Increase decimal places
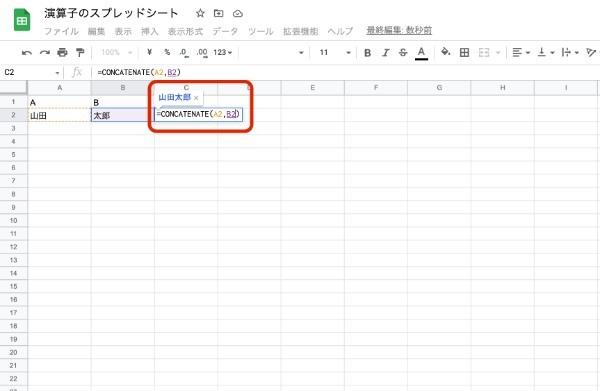Viewport: 600px width, 391px height. tap(202, 52)
